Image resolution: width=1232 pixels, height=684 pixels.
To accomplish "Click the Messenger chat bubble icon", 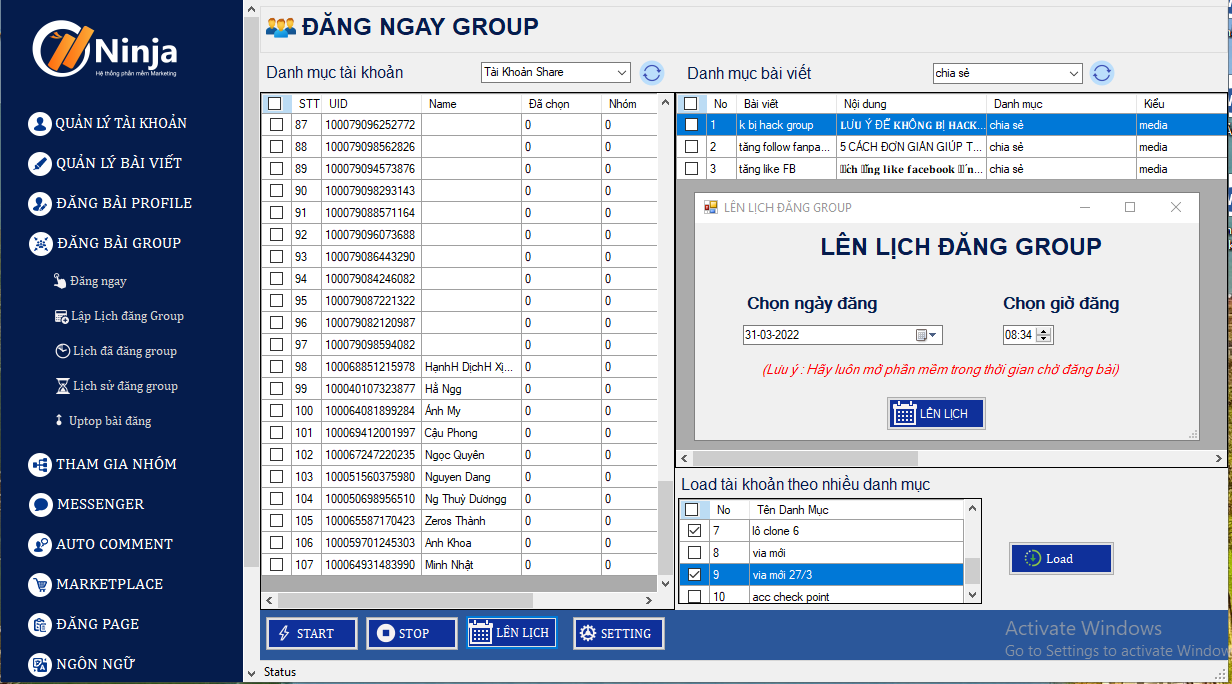I will [x=40, y=504].
